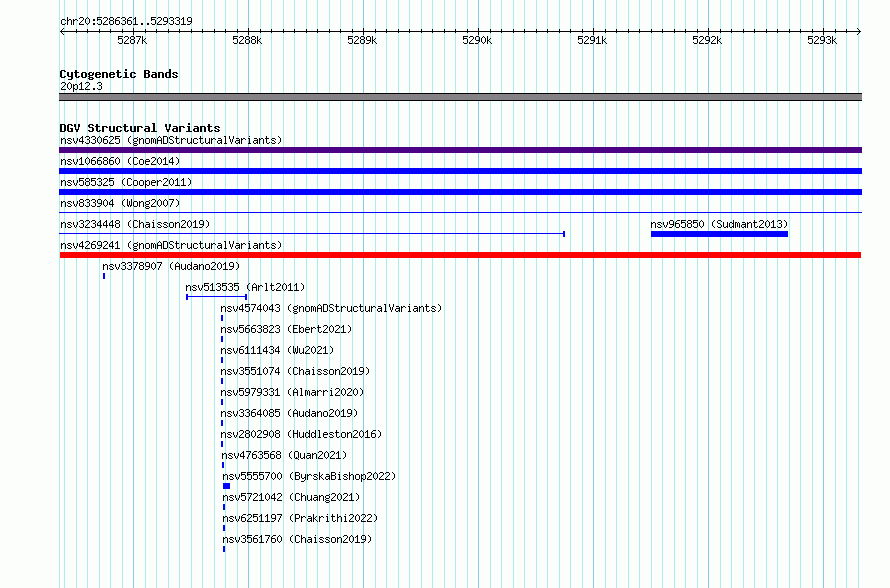Select the 20p12.3 band label
This screenshot has height=588, width=890.
(81, 86)
